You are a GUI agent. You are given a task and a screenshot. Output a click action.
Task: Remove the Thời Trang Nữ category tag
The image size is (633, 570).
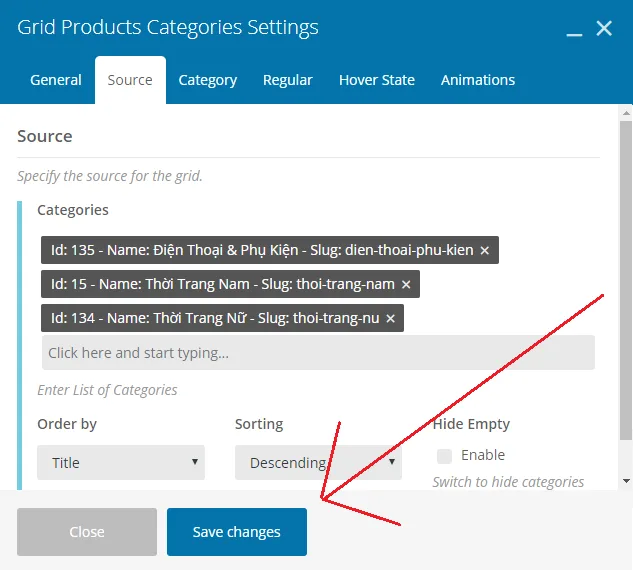[x=390, y=319]
